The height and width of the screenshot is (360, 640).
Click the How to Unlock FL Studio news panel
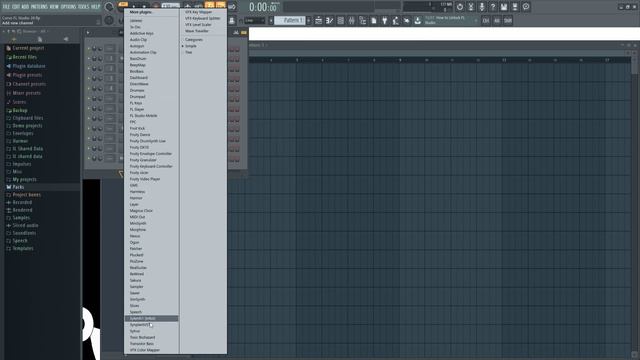[451, 20]
